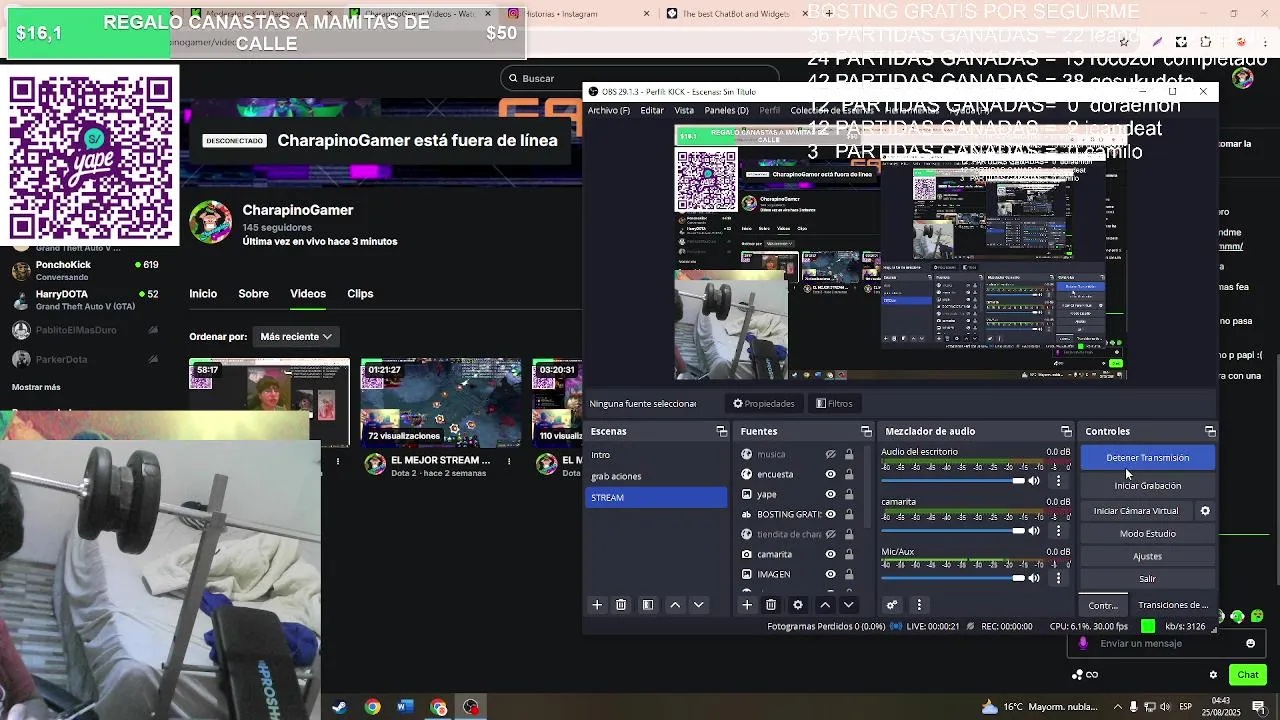Enable Modo Estudio in OBS
The width and height of the screenshot is (1280, 720).
1148,534
